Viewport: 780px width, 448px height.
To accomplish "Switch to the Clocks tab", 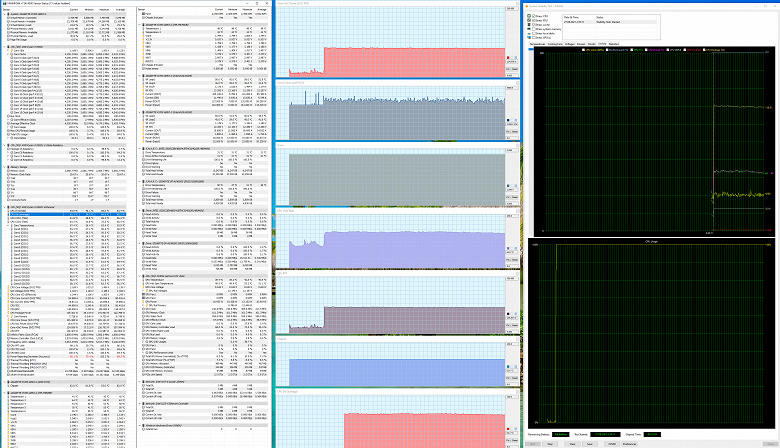I will (x=591, y=44).
